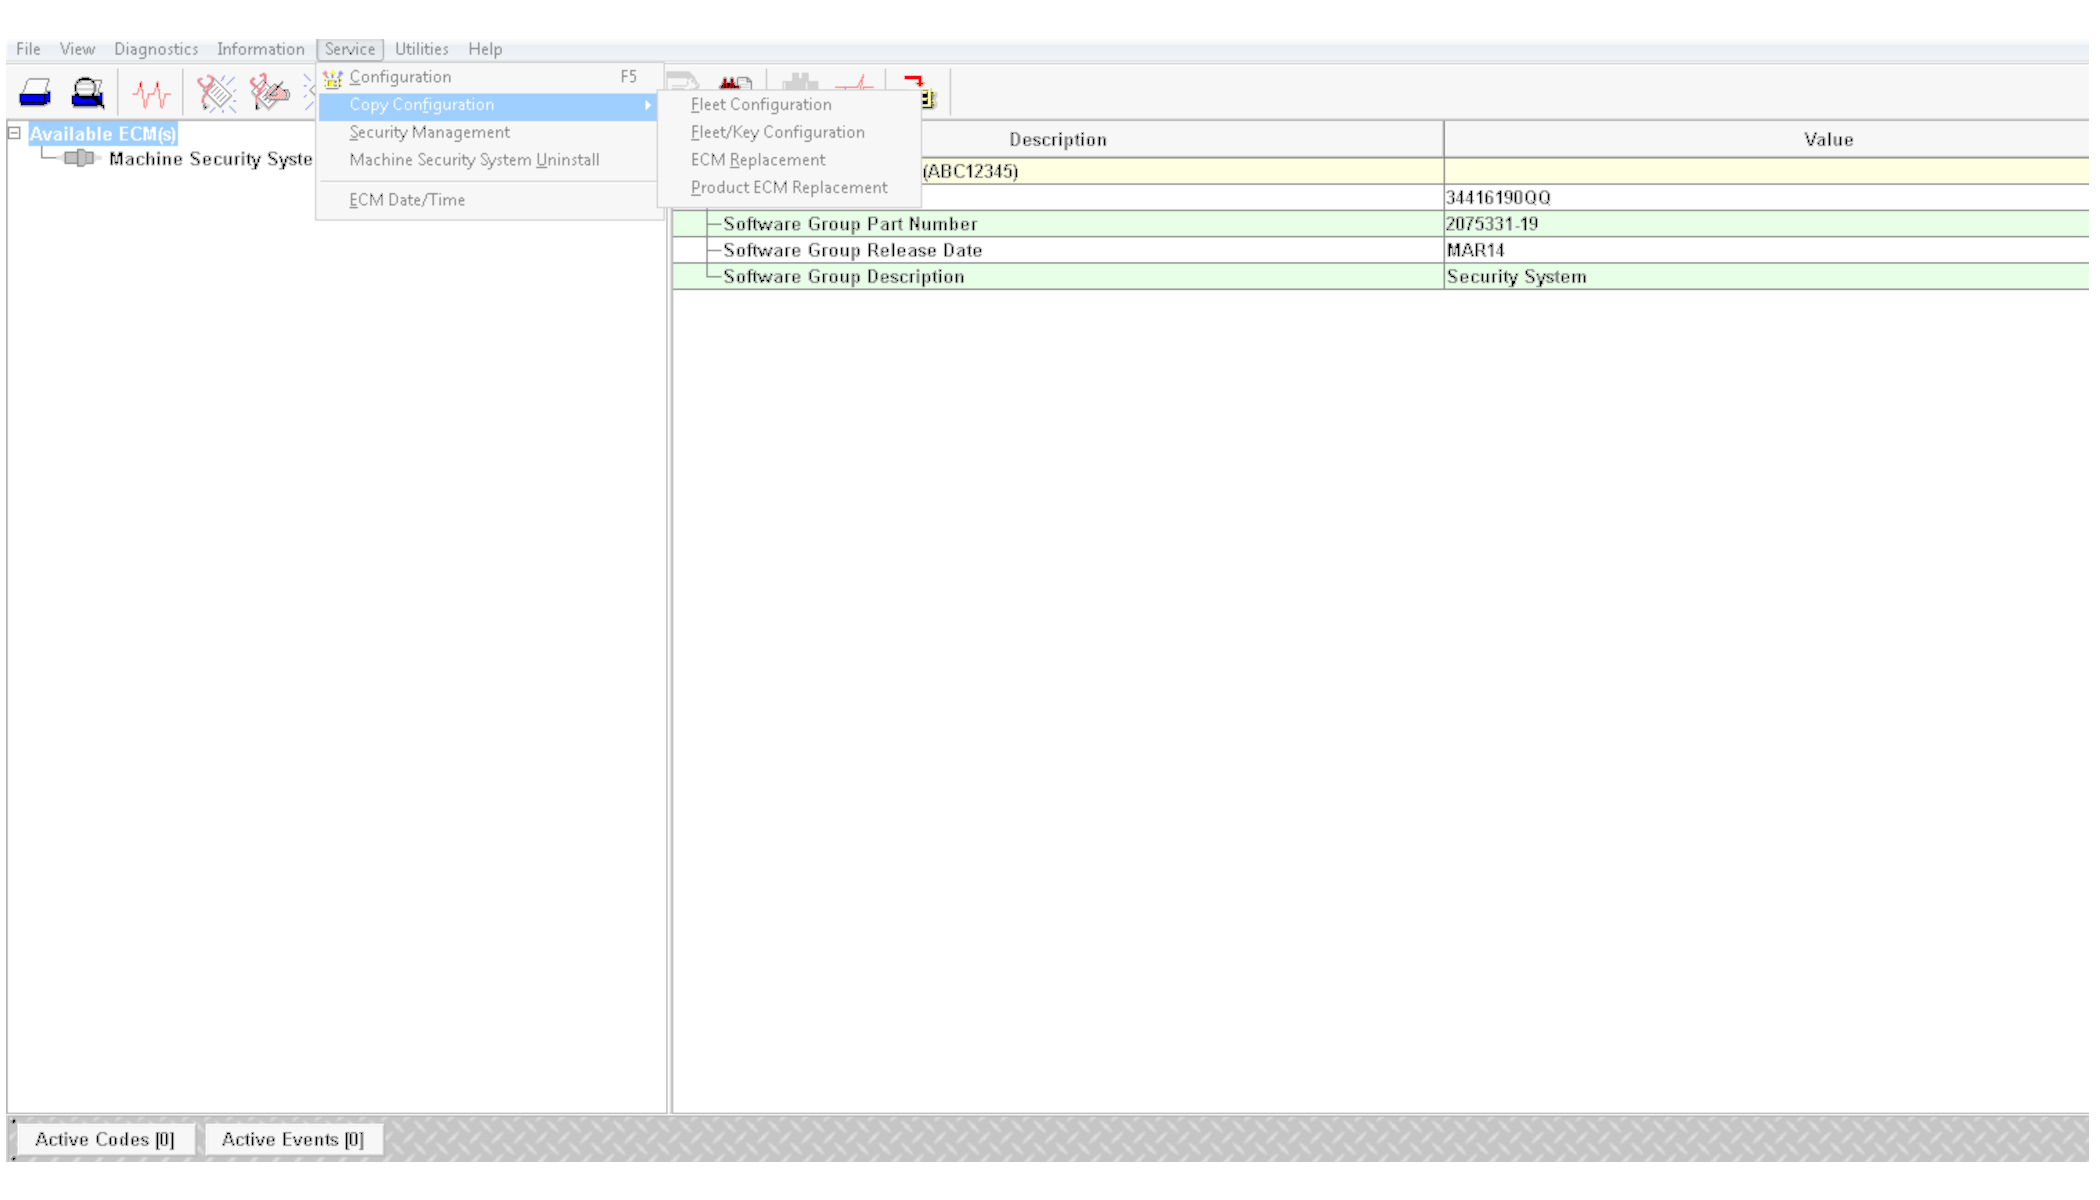Select Fleet/Key Configuration submenu item
The width and height of the screenshot is (2100, 1200).
click(789, 132)
